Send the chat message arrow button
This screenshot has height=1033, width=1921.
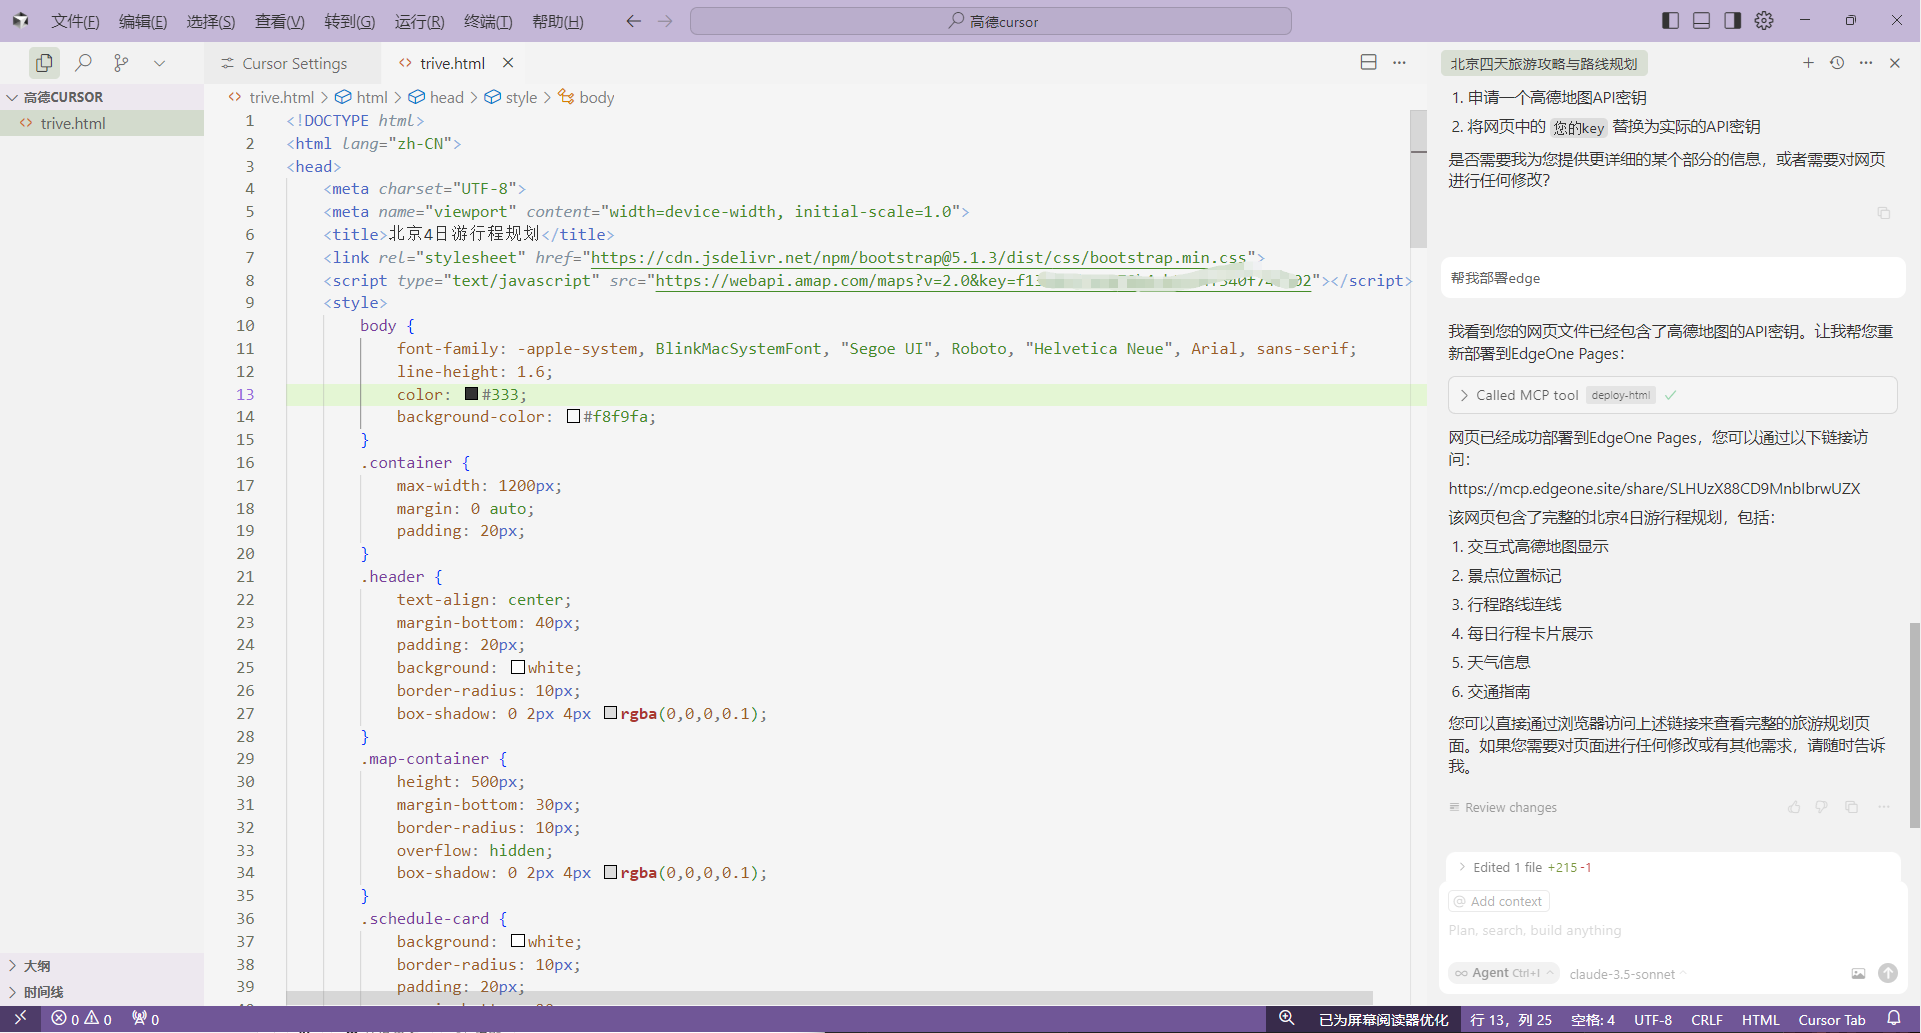click(x=1888, y=973)
